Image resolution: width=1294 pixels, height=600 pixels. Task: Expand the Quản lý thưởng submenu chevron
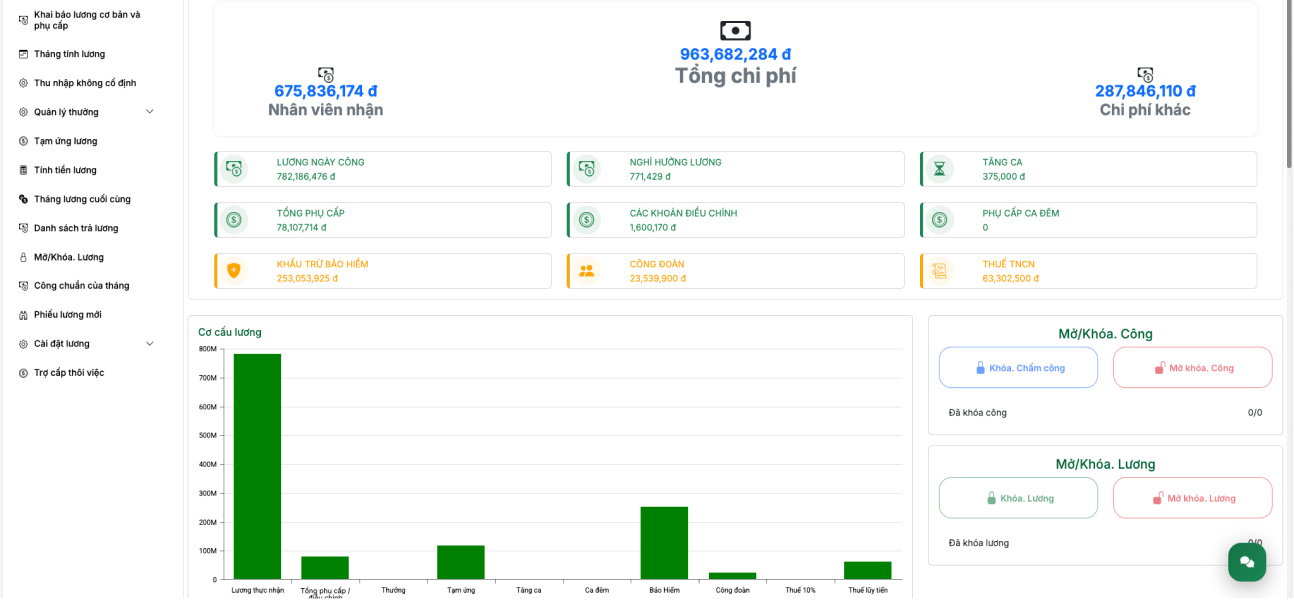pyautogui.click(x=150, y=112)
